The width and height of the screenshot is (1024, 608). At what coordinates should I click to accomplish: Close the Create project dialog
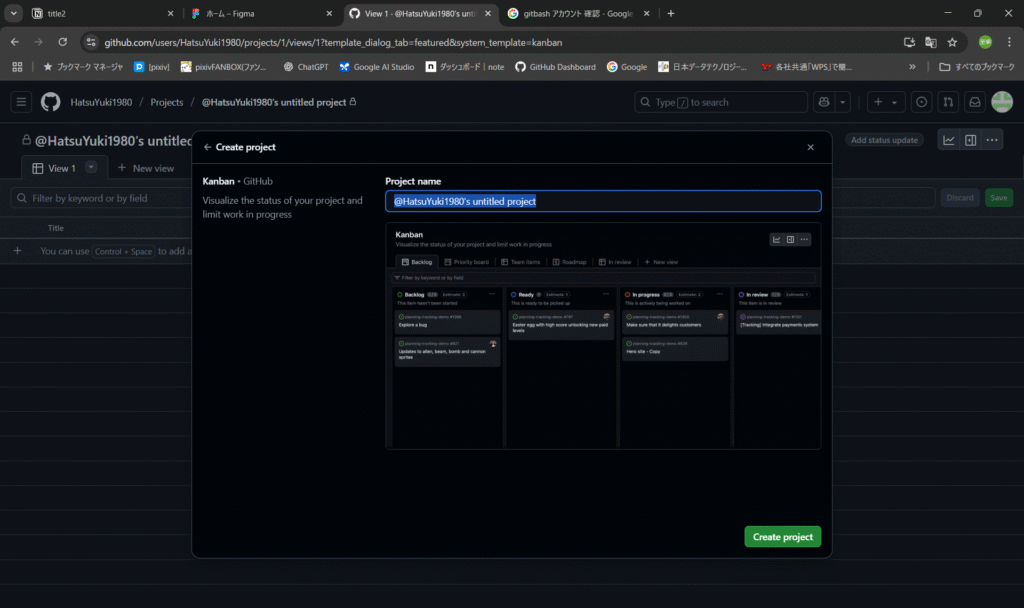(x=810, y=148)
